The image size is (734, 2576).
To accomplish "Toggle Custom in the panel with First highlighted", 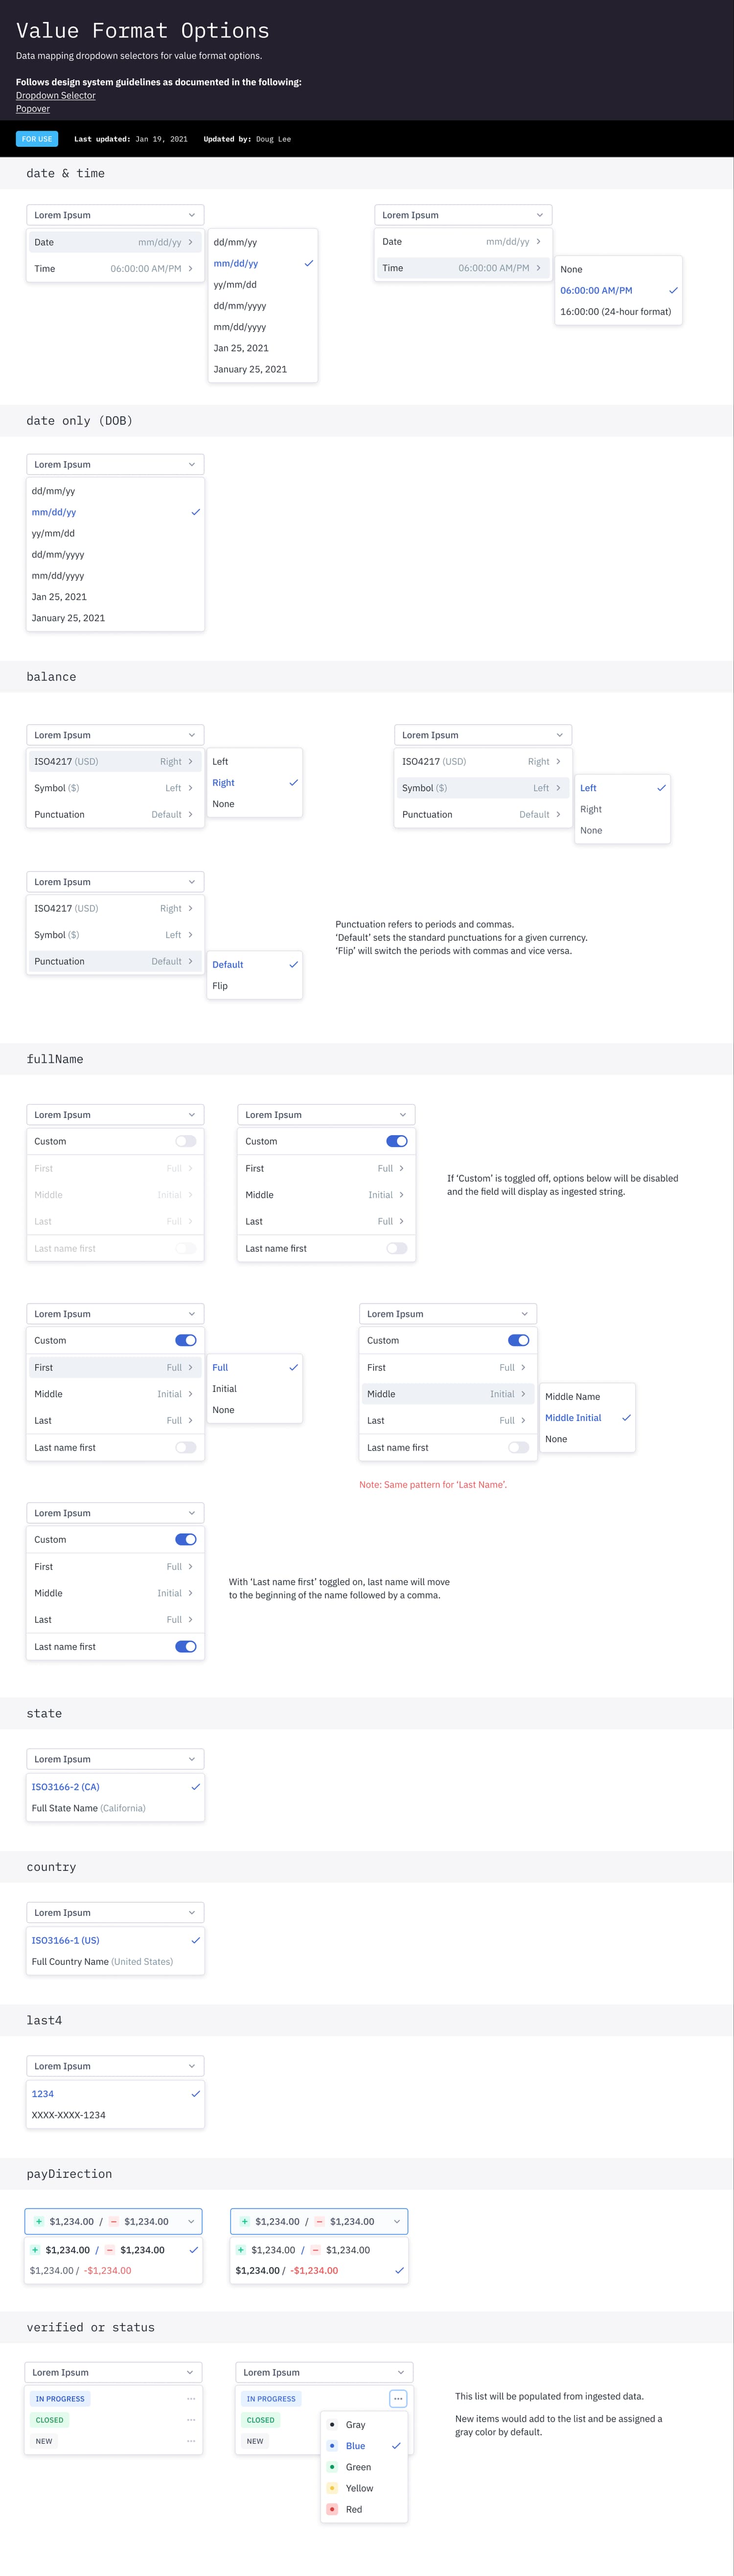I will pyautogui.click(x=186, y=1340).
